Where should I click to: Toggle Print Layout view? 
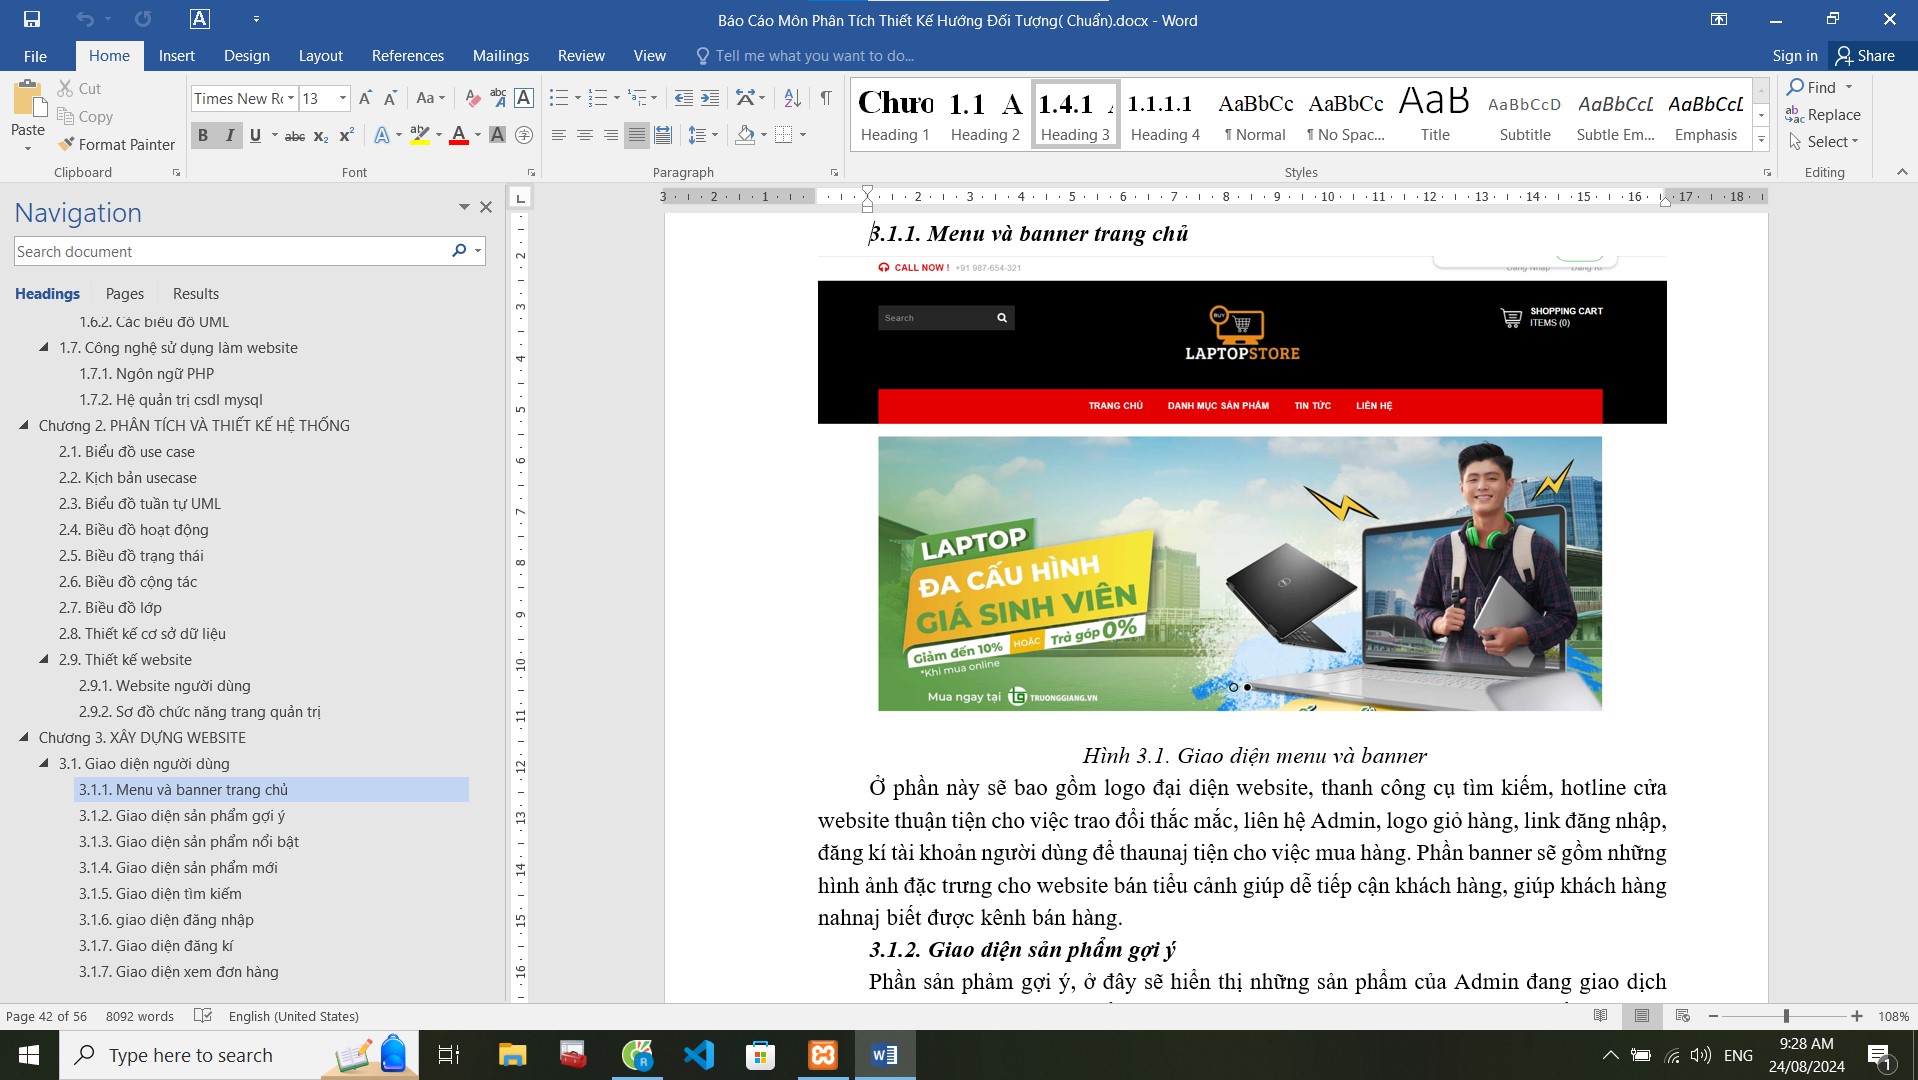coord(1641,1016)
